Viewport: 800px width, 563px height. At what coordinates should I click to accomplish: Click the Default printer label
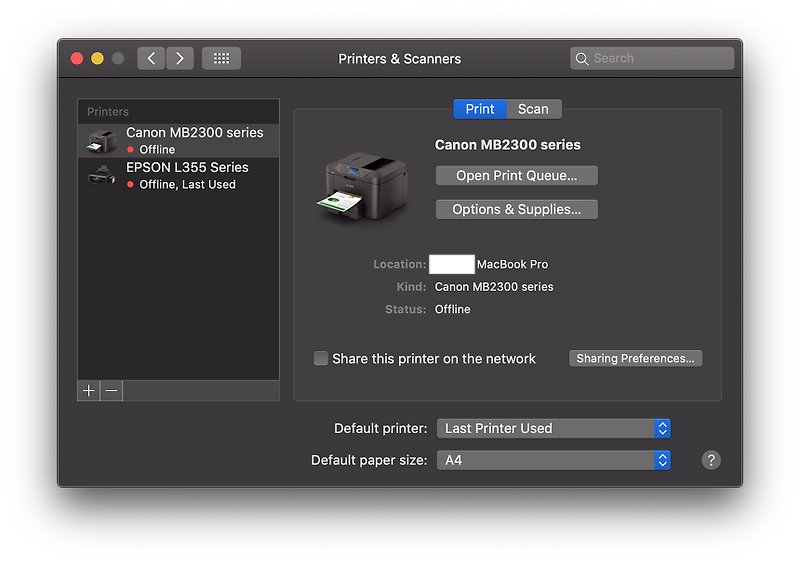click(381, 428)
